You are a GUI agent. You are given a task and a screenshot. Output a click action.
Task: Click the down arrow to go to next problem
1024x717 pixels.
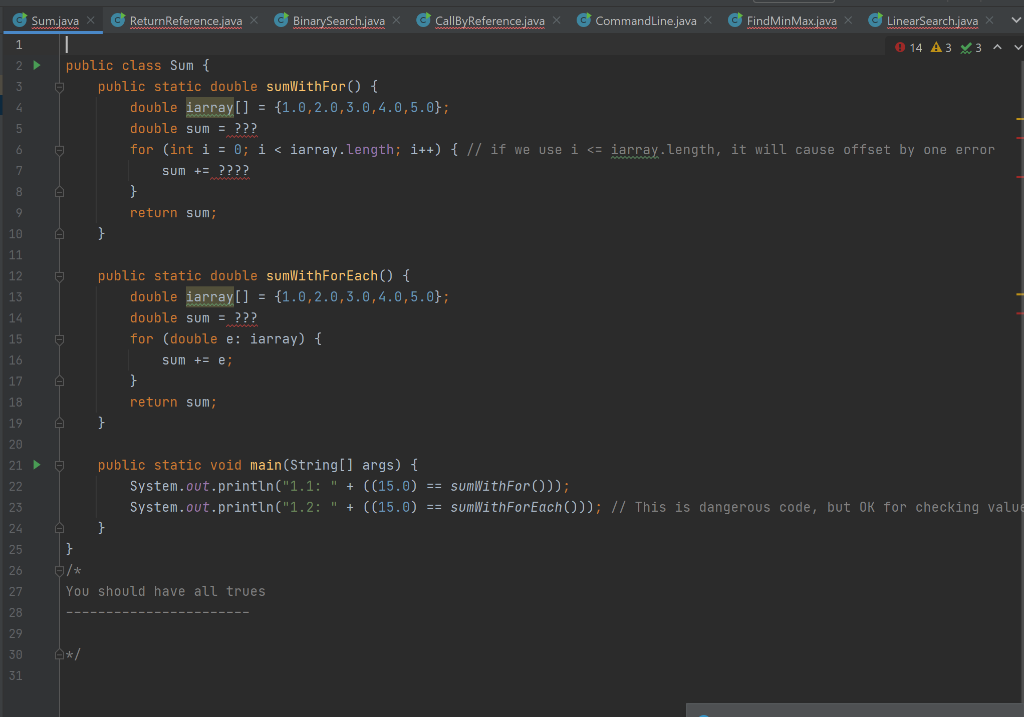coord(1017,46)
